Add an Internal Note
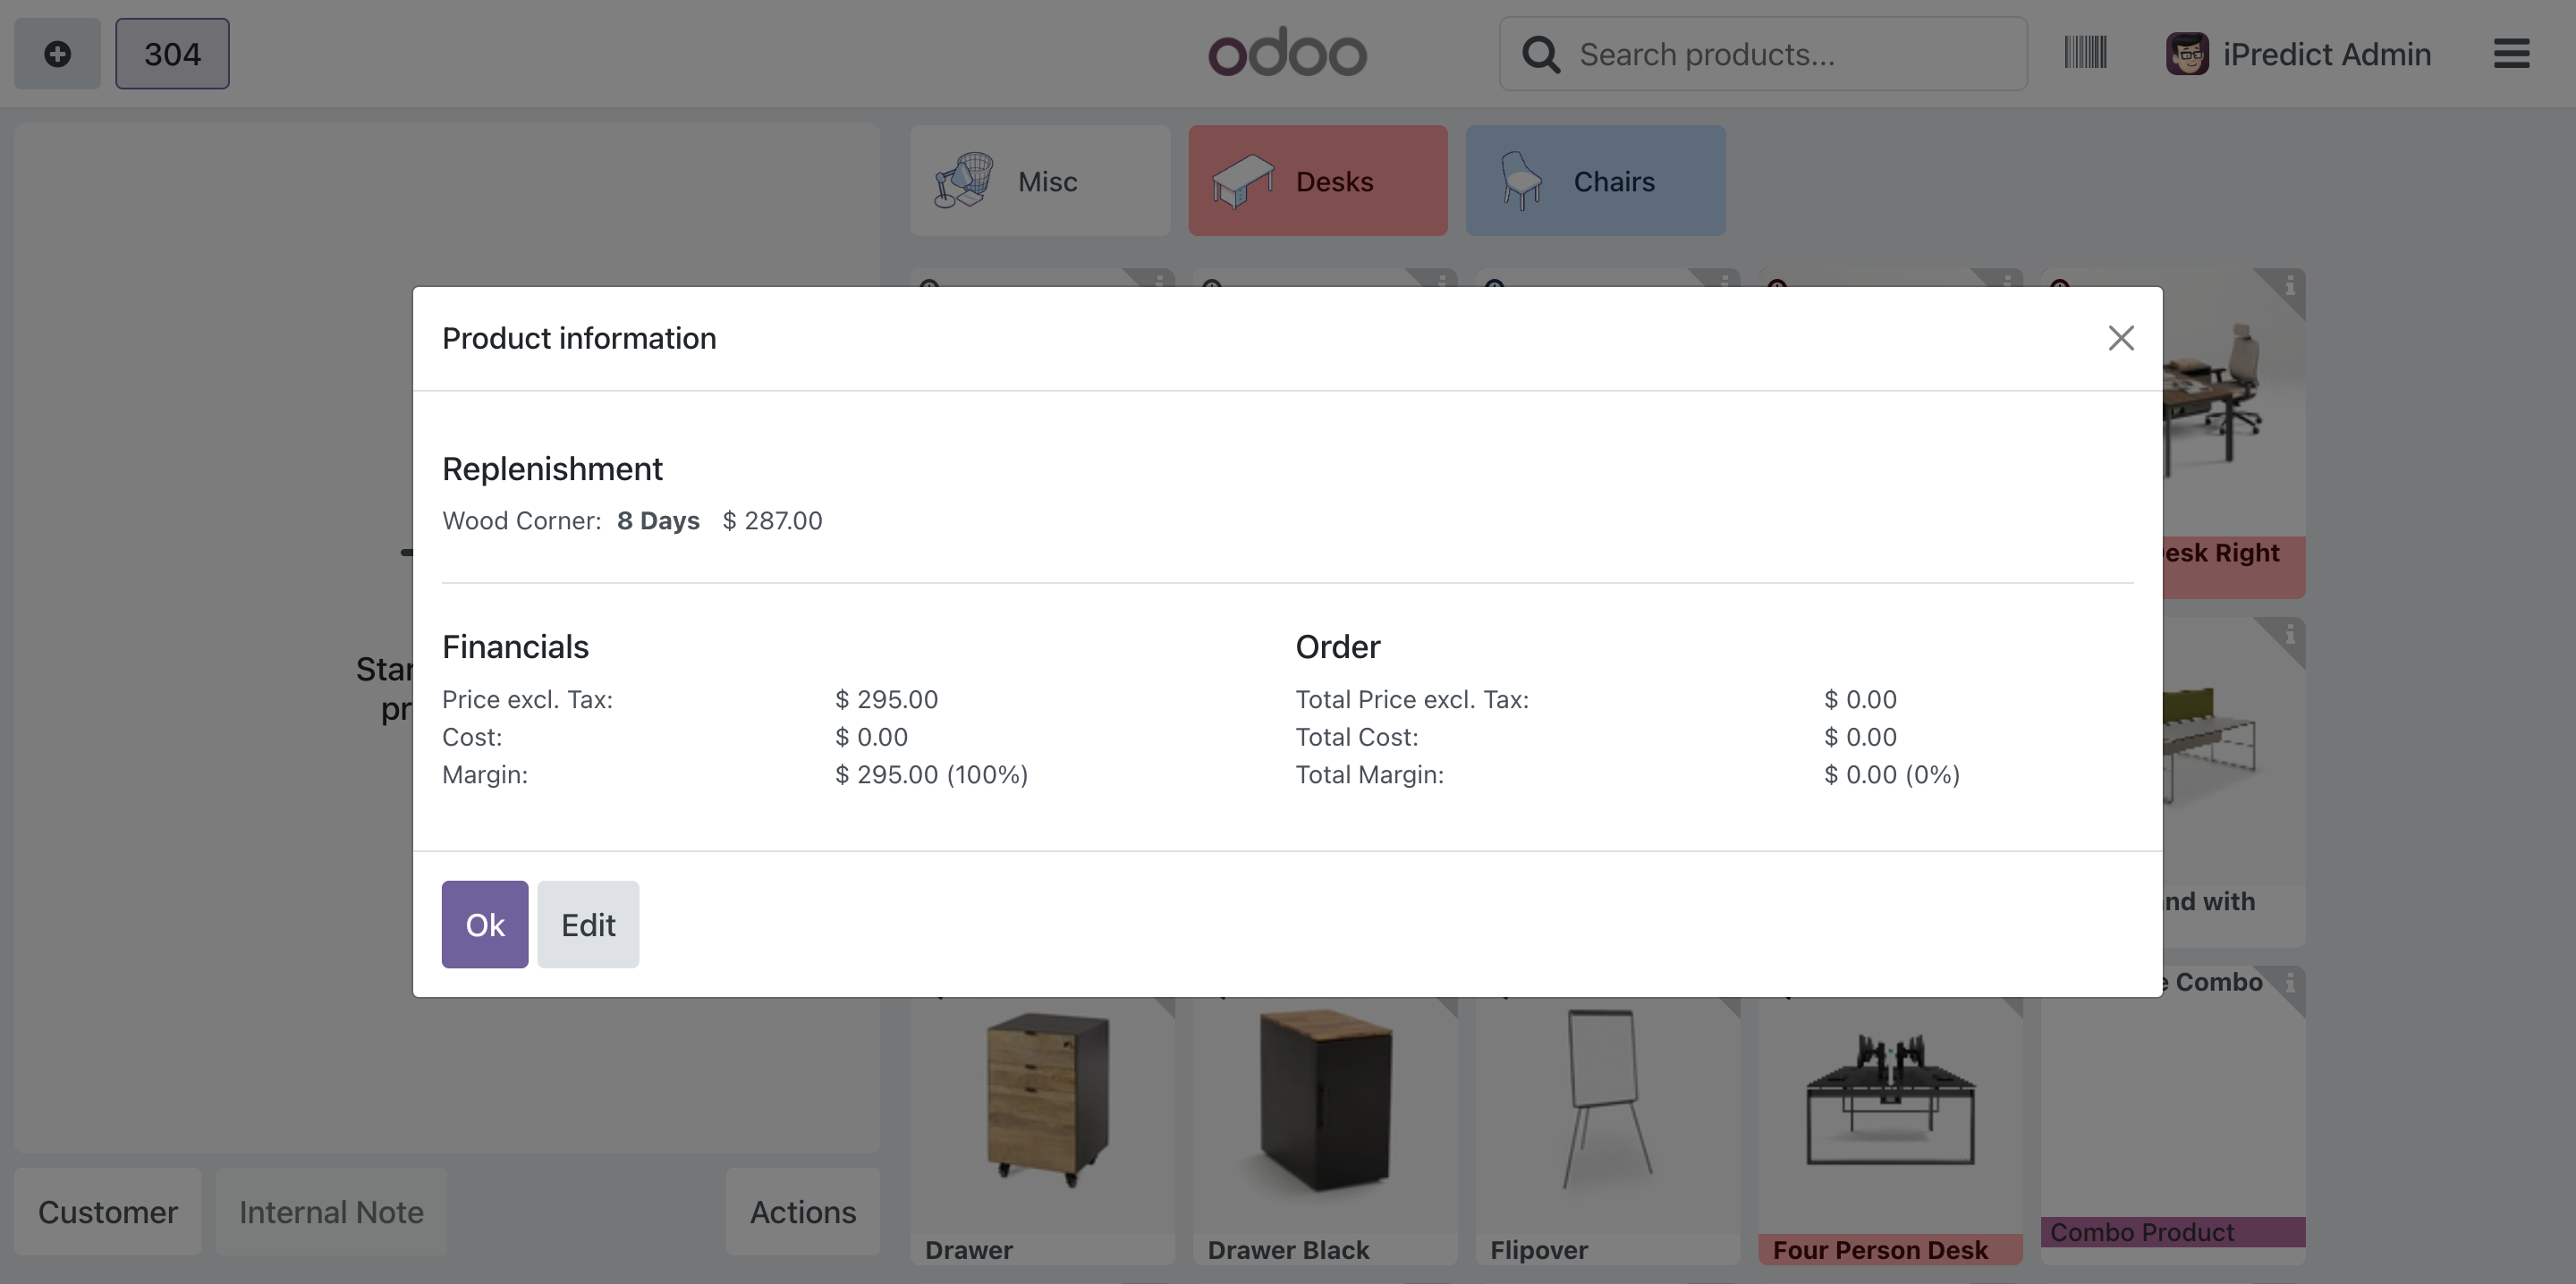This screenshot has height=1284, width=2576. [331, 1212]
